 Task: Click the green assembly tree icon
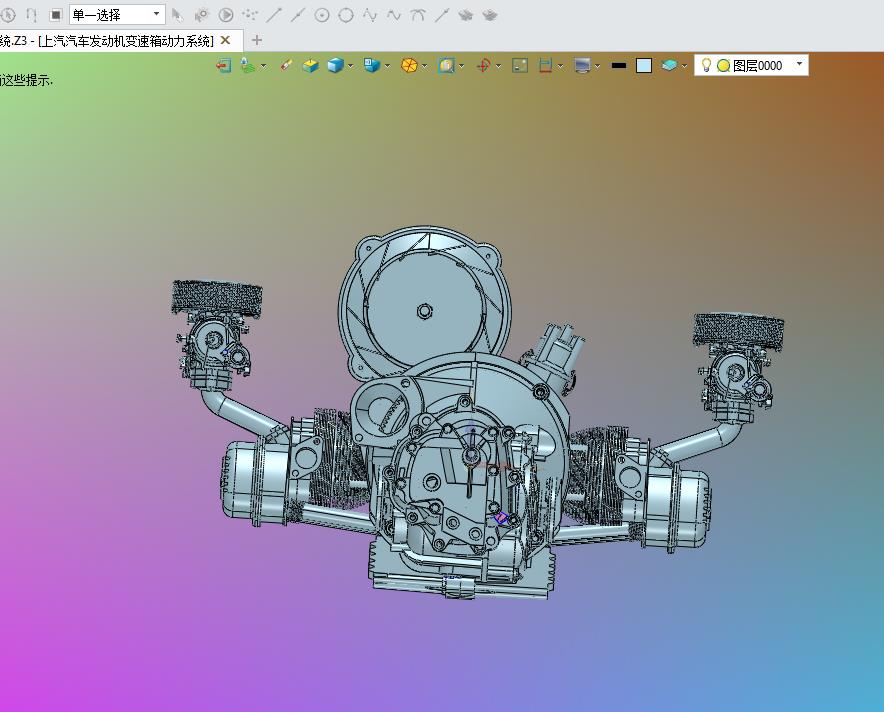click(247, 65)
